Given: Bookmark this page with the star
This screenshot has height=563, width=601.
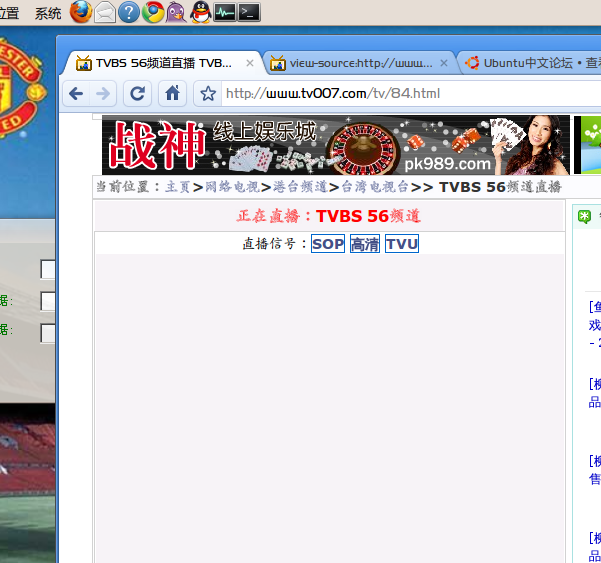Looking at the screenshot, I should [x=208, y=94].
